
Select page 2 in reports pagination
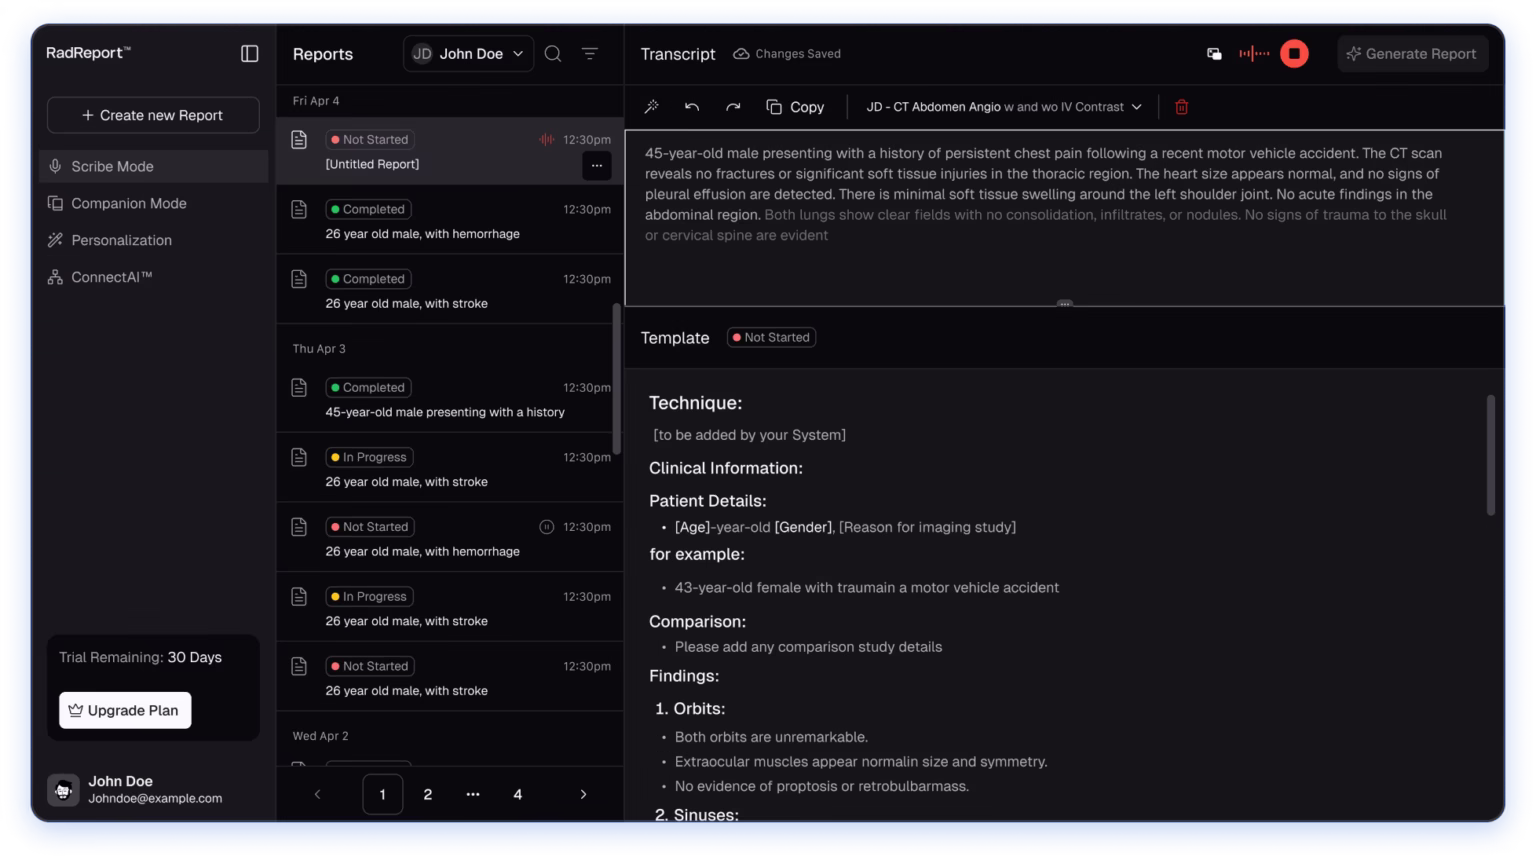(x=428, y=794)
